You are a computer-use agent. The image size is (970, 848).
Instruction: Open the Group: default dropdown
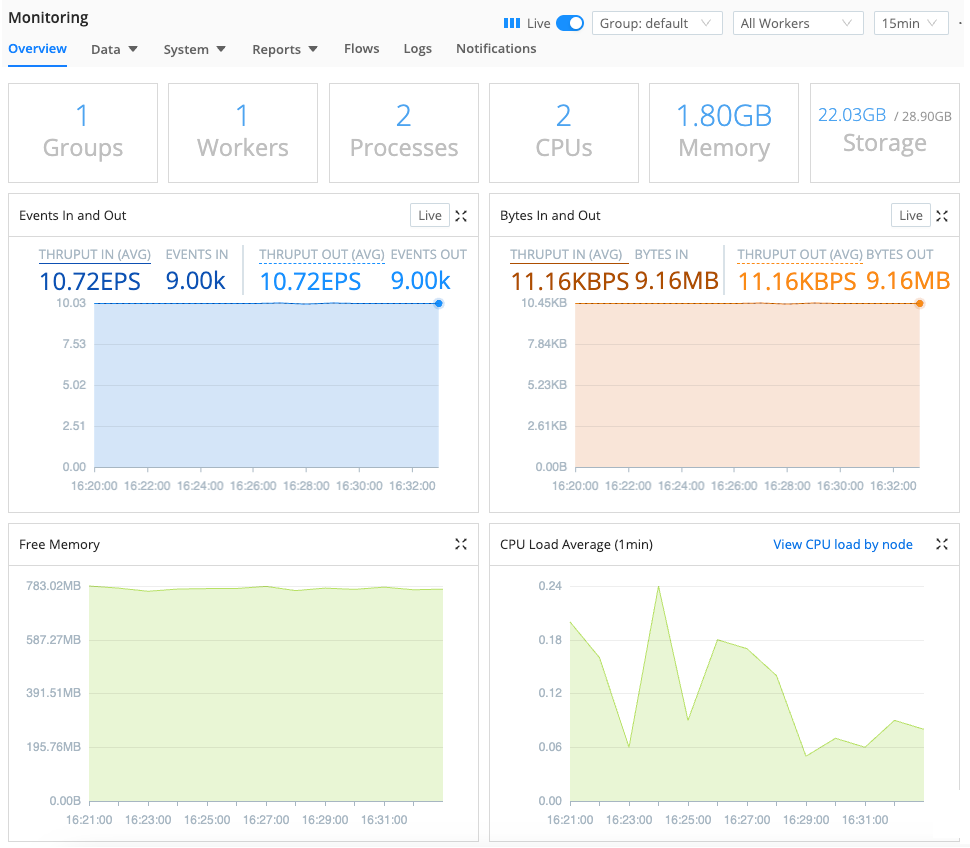pyautogui.click(x=657, y=22)
